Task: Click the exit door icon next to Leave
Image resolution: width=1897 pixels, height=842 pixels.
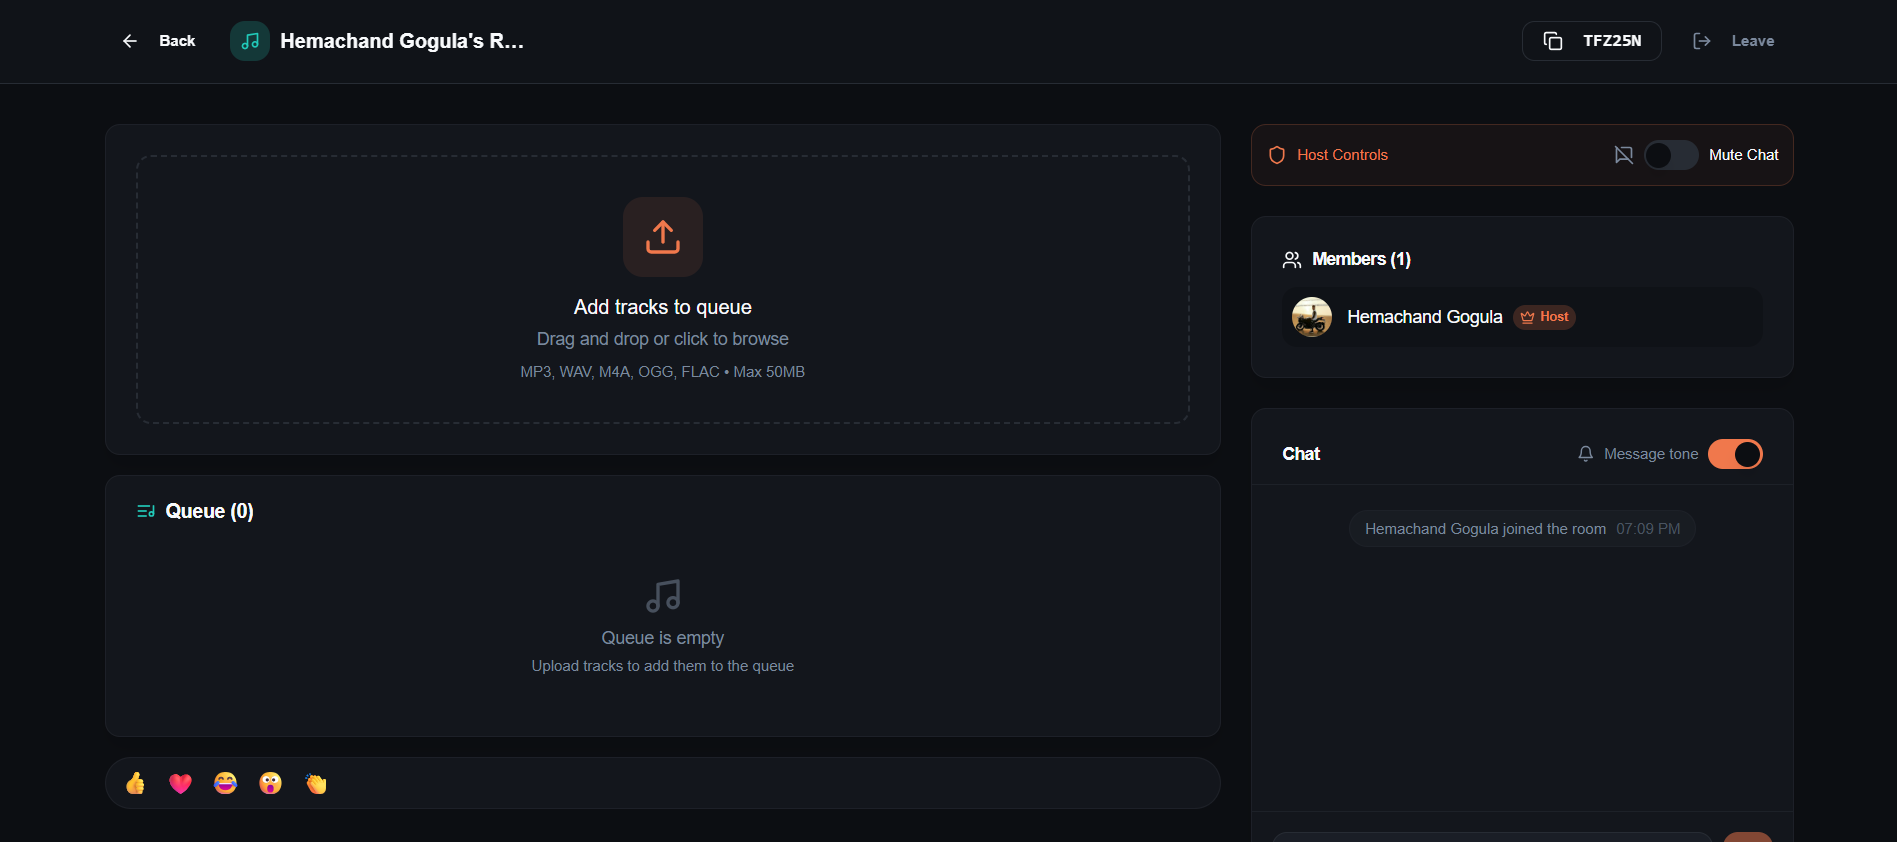Action: pyautogui.click(x=1701, y=40)
